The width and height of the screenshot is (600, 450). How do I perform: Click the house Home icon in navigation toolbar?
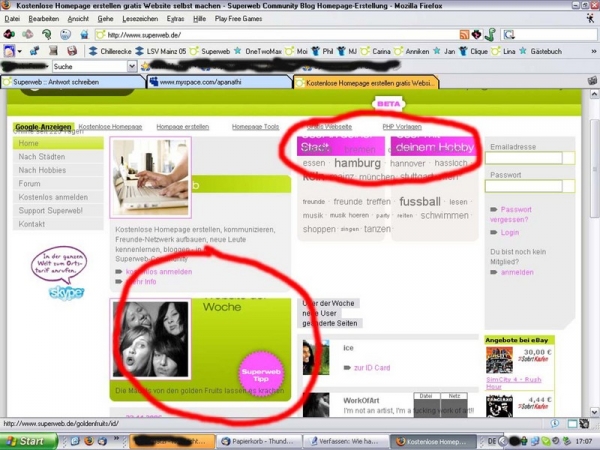click(x=84, y=35)
